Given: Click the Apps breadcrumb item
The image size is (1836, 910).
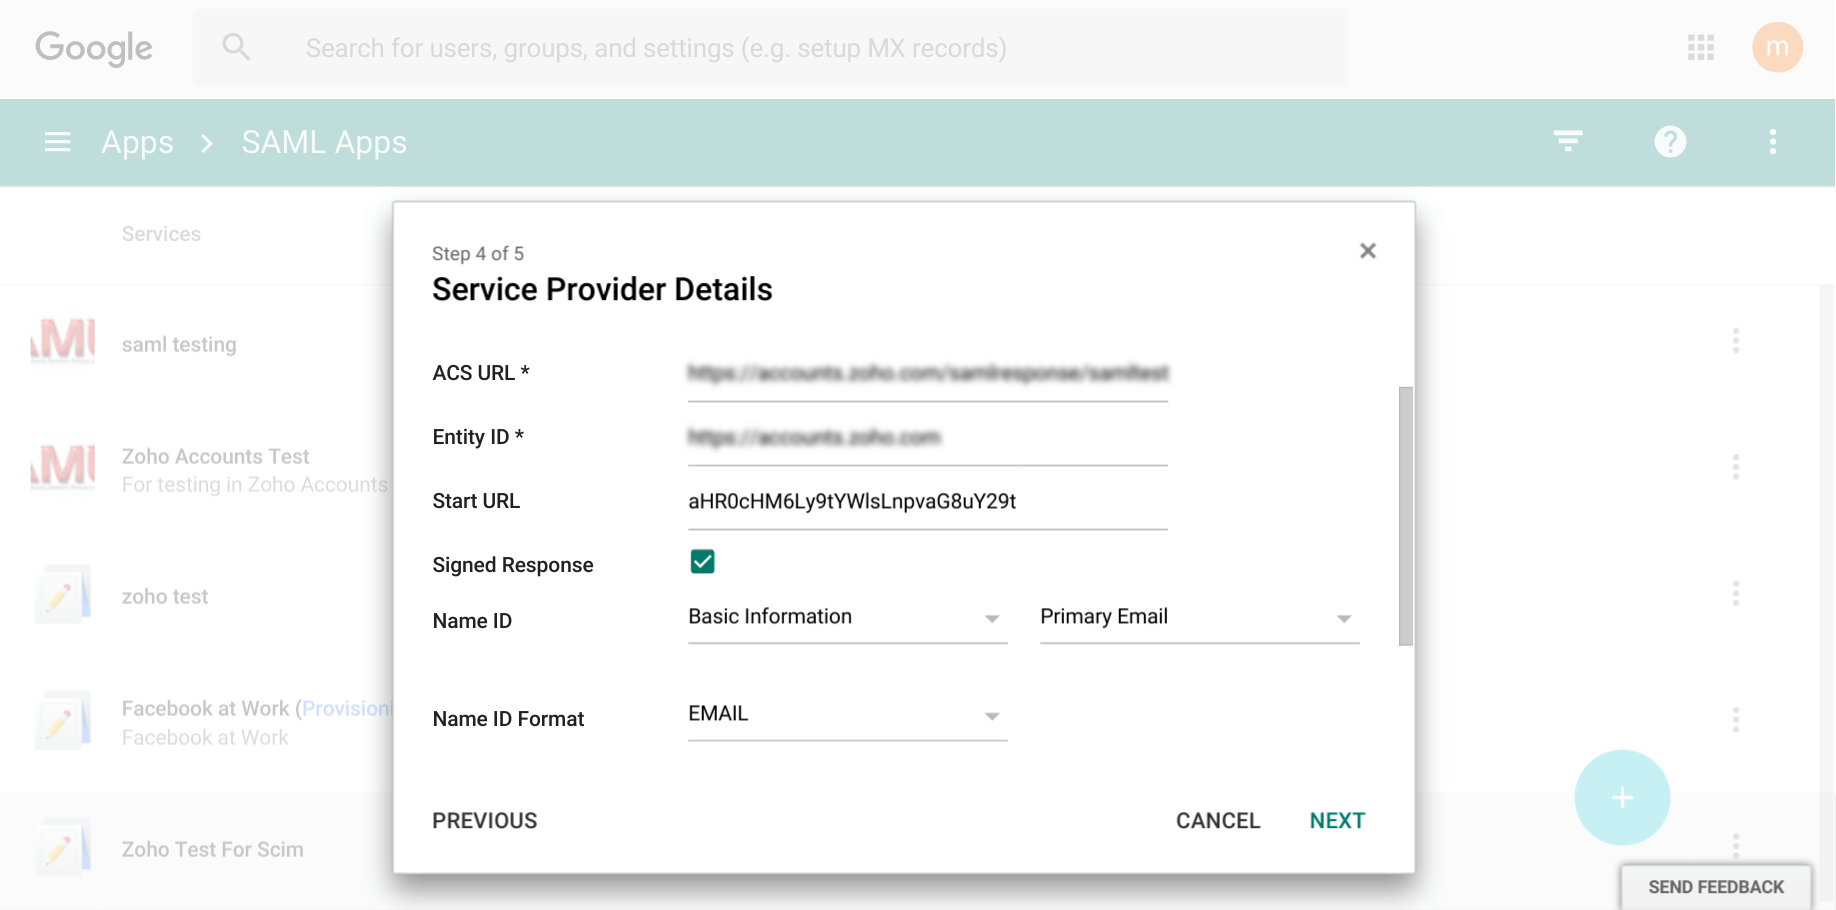Looking at the screenshot, I should (136, 142).
